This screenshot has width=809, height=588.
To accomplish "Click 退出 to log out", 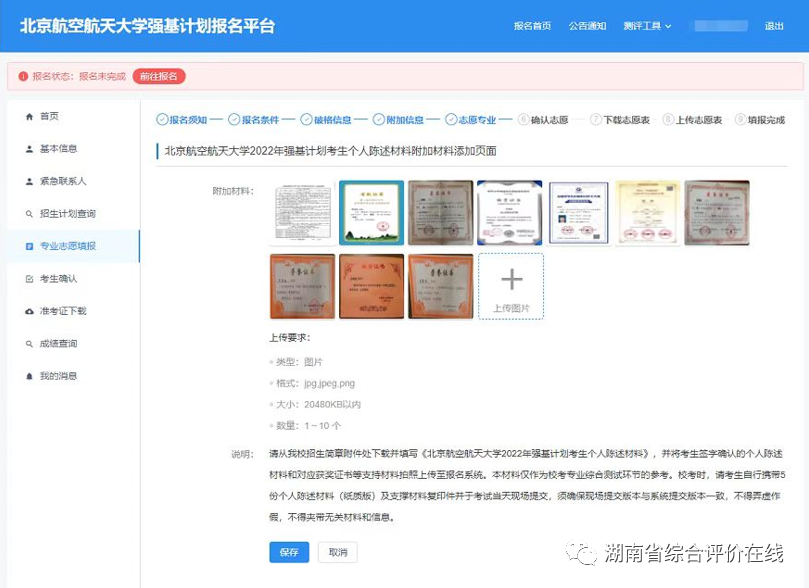I will pos(774,26).
